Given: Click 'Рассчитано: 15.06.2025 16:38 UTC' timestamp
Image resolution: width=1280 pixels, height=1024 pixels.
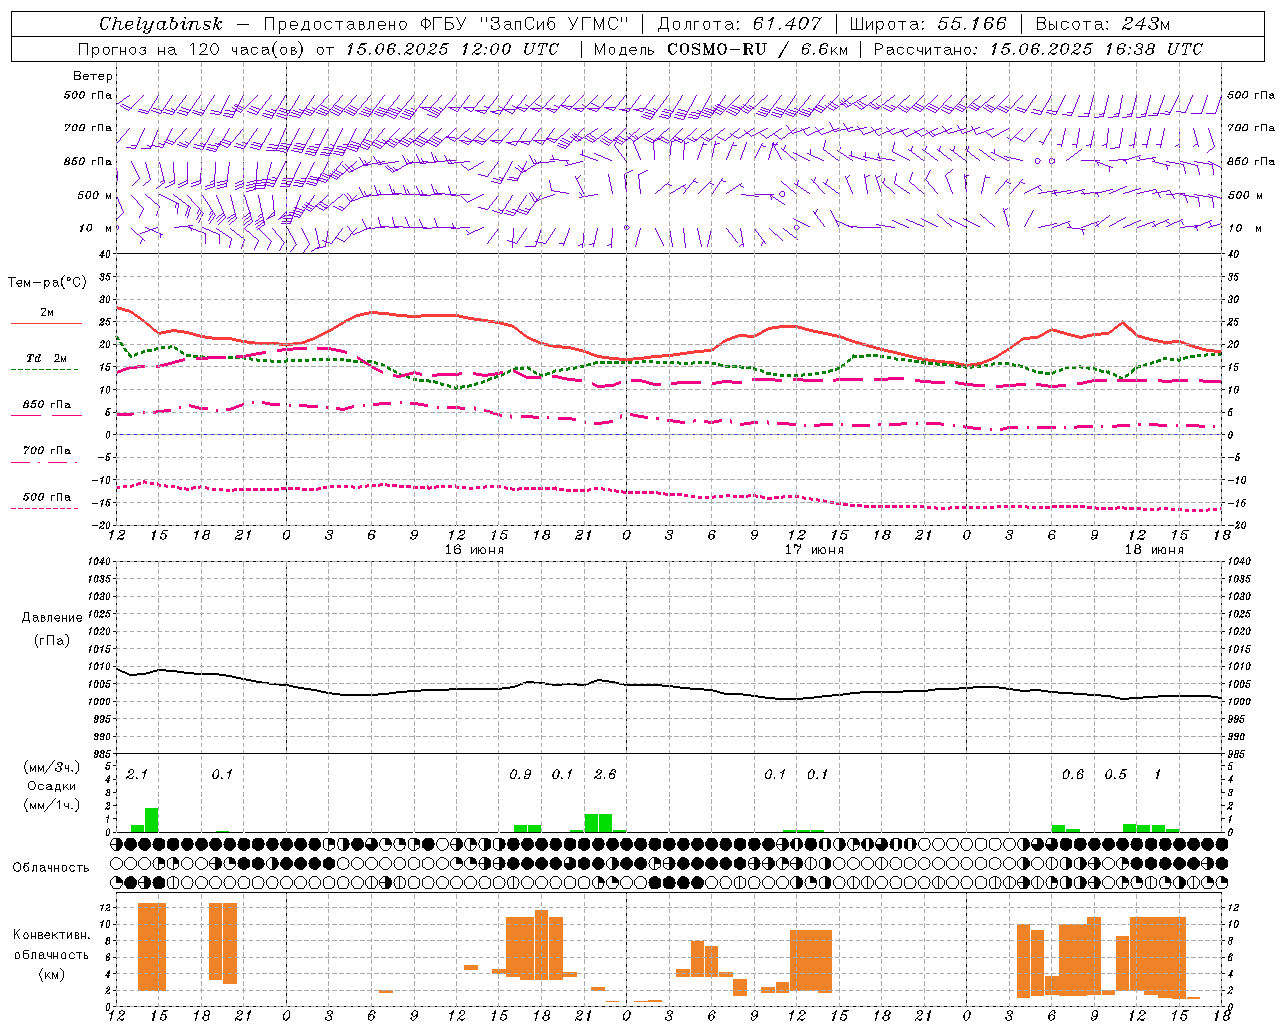Looking at the screenshot, I should click(1038, 49).
